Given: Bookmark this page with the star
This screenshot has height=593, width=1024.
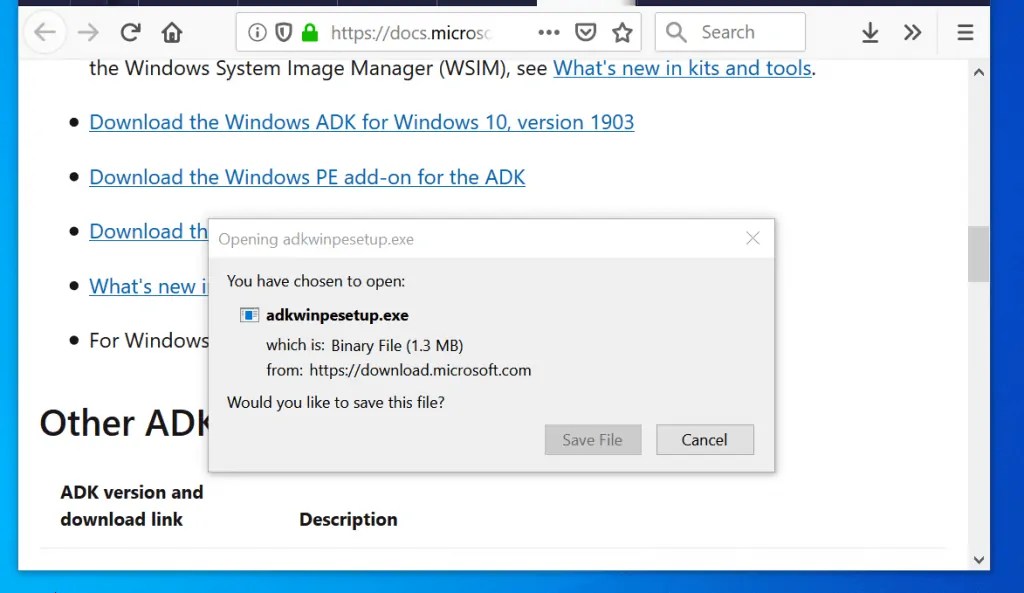Looking at the screenshot, I should (622, 31).
